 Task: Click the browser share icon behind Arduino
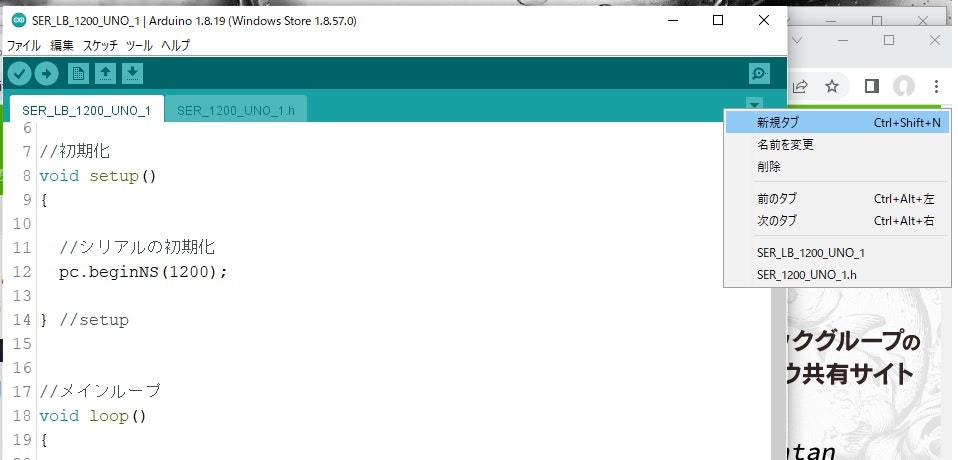point(800,86)
